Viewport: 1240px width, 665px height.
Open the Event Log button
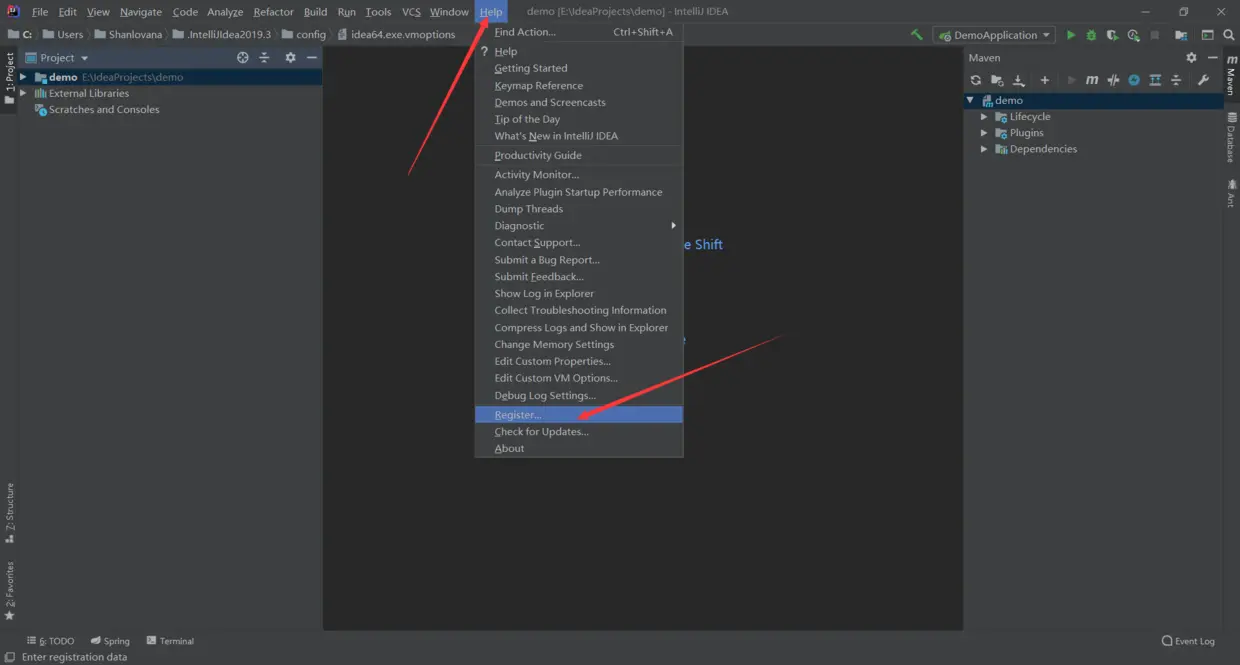(1188, 641)
